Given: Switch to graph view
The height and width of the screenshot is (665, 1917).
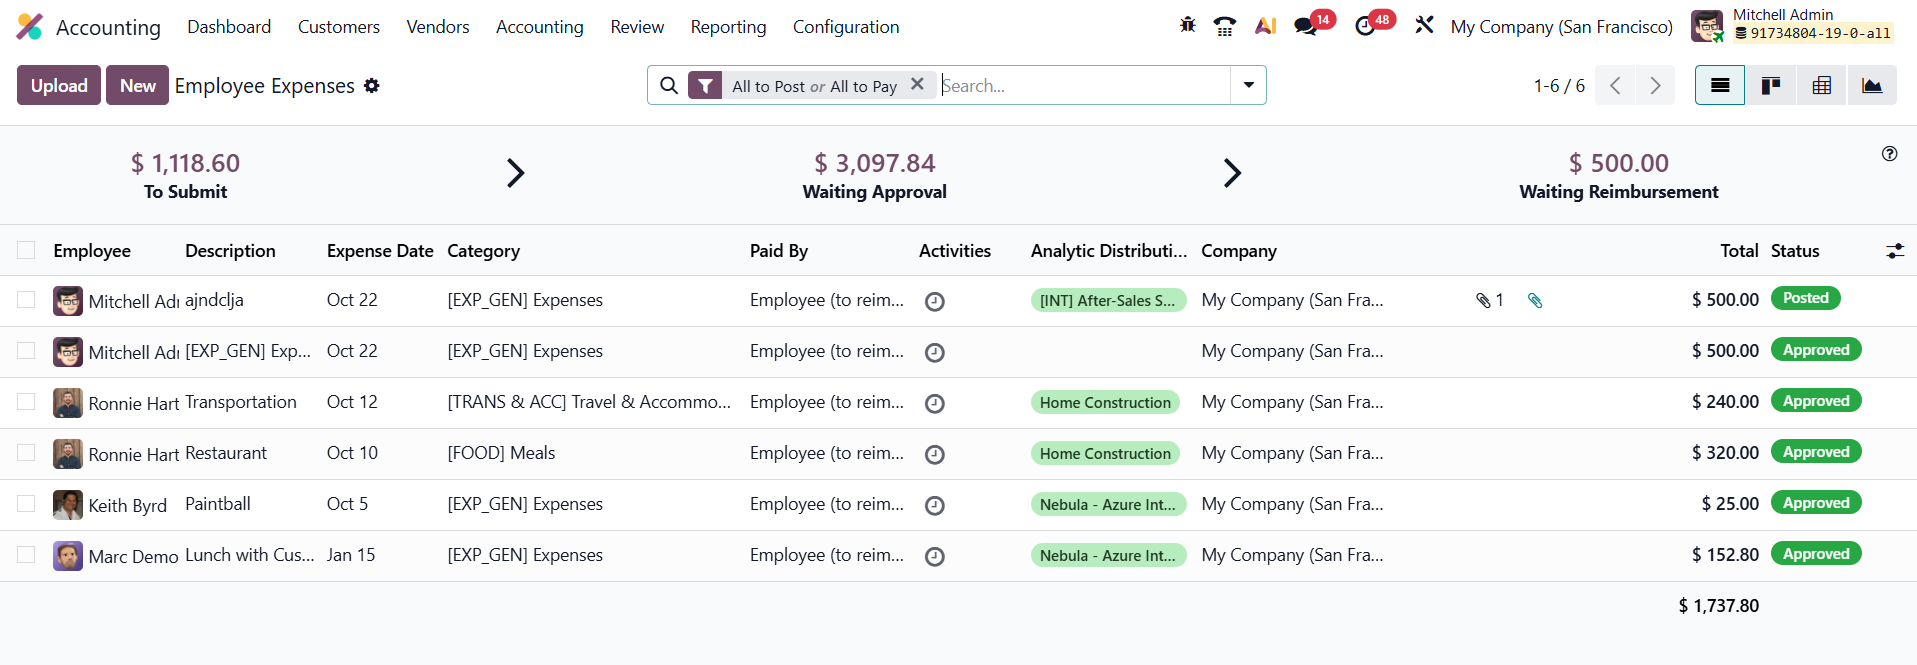Looking at the screenshot, I should (x=1871, y=86).
